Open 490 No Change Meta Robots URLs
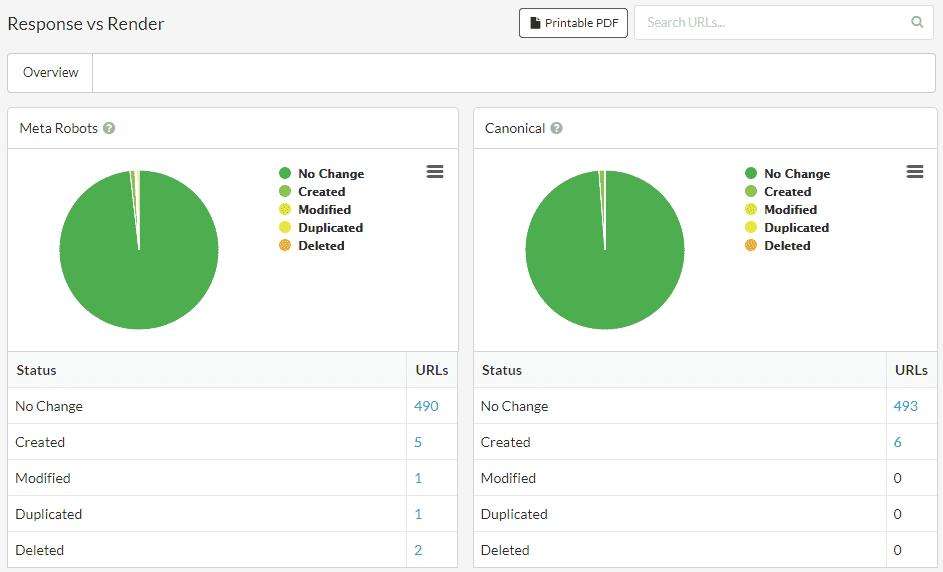 tap(426, 406)
